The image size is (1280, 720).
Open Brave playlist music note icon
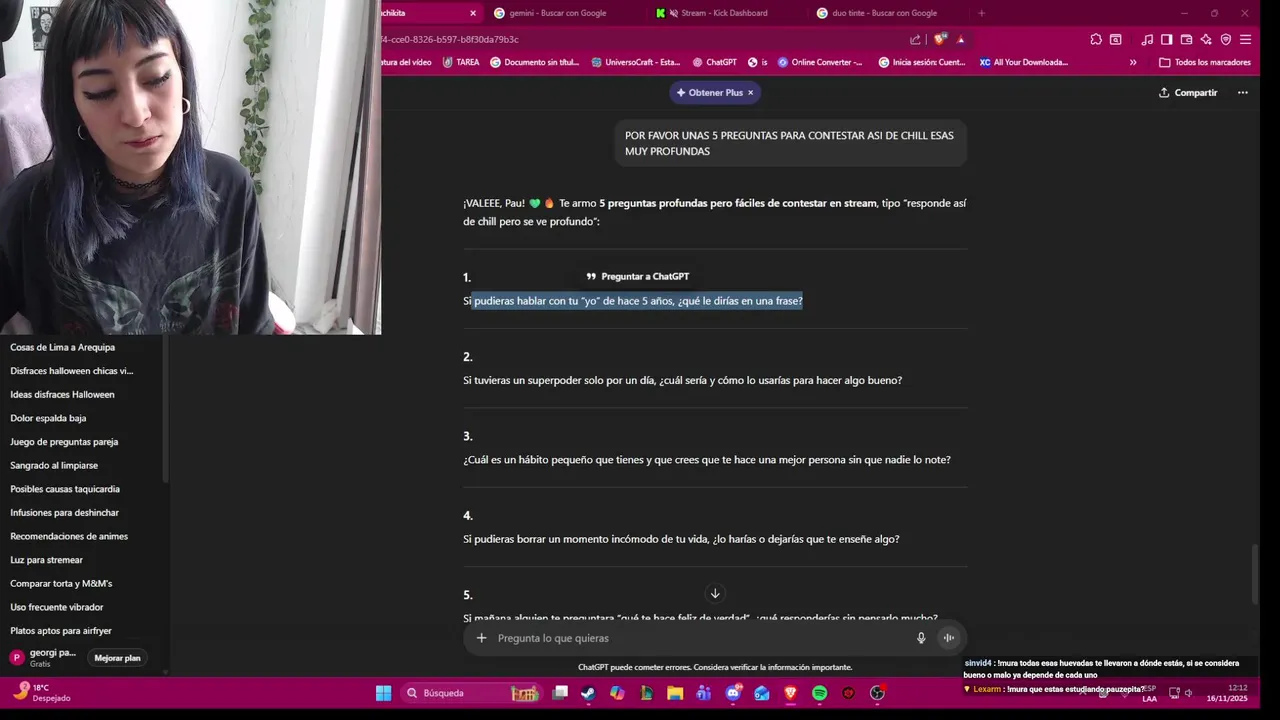pyautogui.click(x=1147, y=39)
